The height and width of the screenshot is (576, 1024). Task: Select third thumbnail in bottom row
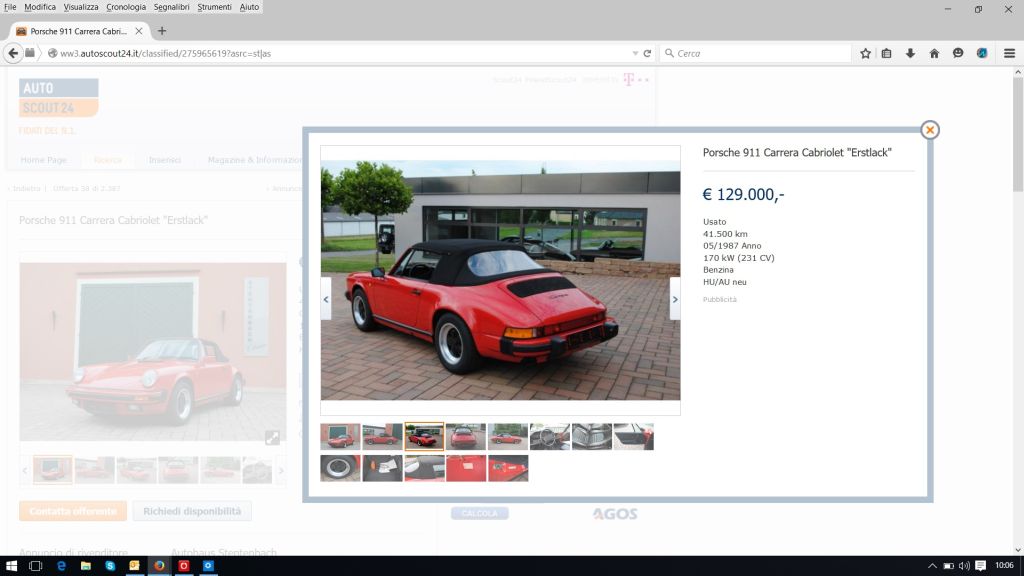424,468
